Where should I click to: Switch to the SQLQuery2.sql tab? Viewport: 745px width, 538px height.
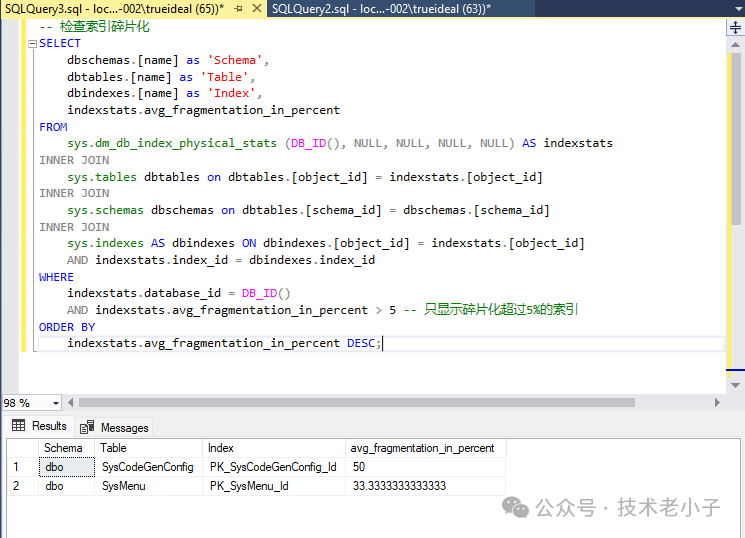coord(381,9)
